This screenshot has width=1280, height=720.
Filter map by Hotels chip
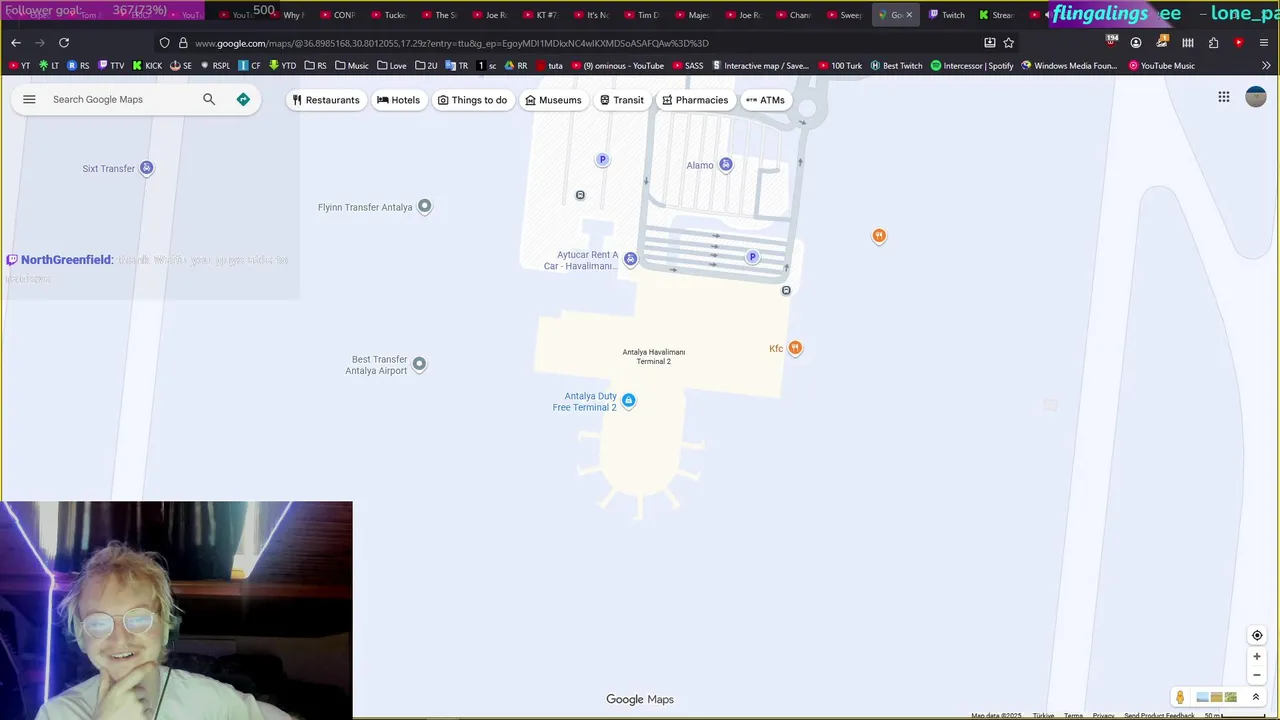point(398,100)
